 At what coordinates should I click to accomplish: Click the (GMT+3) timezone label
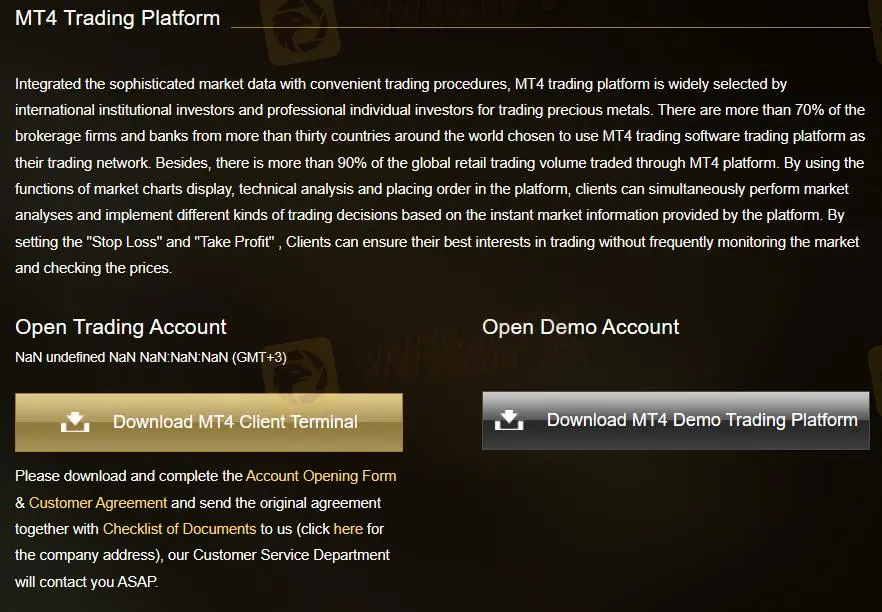(x=259, y=357)
